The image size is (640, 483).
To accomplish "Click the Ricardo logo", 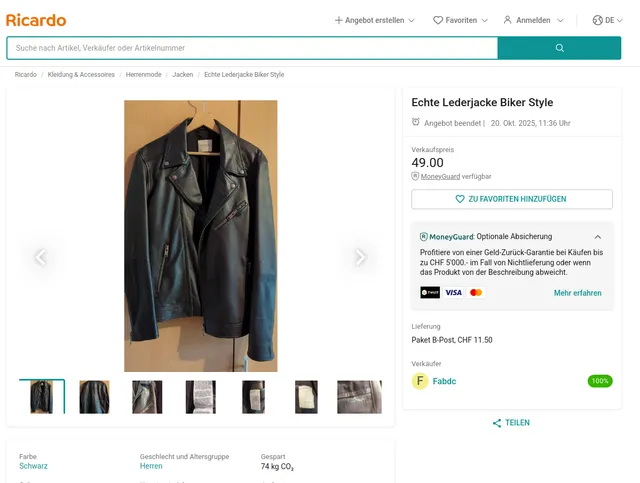I will [x=36, y=20].
